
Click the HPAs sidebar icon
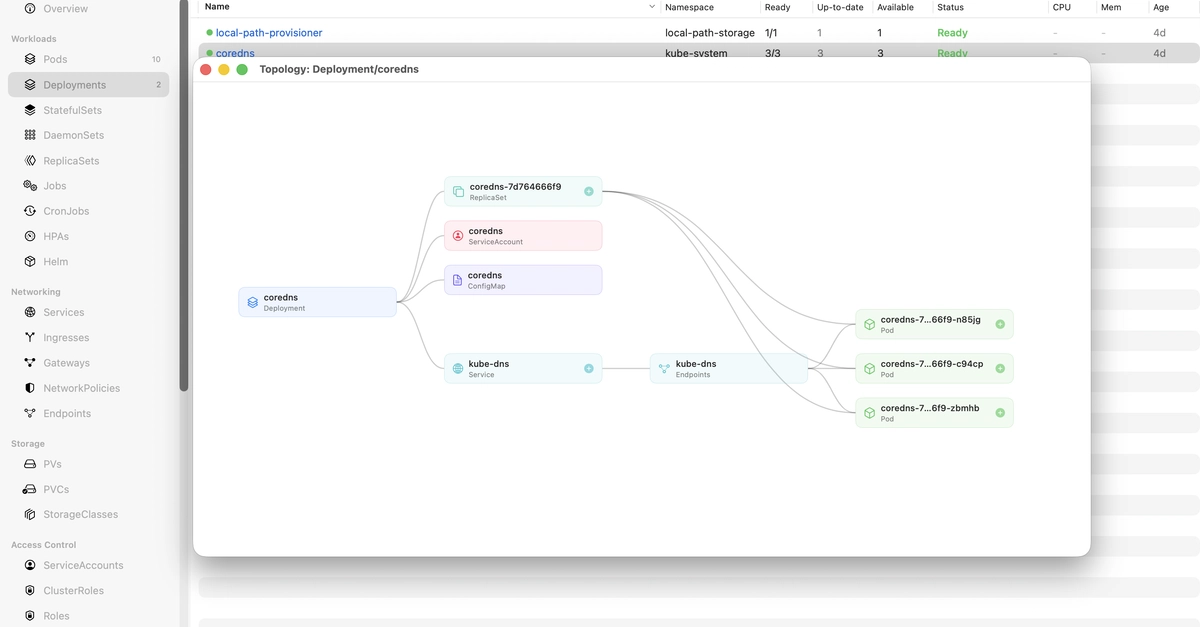[x=30, y=237]
